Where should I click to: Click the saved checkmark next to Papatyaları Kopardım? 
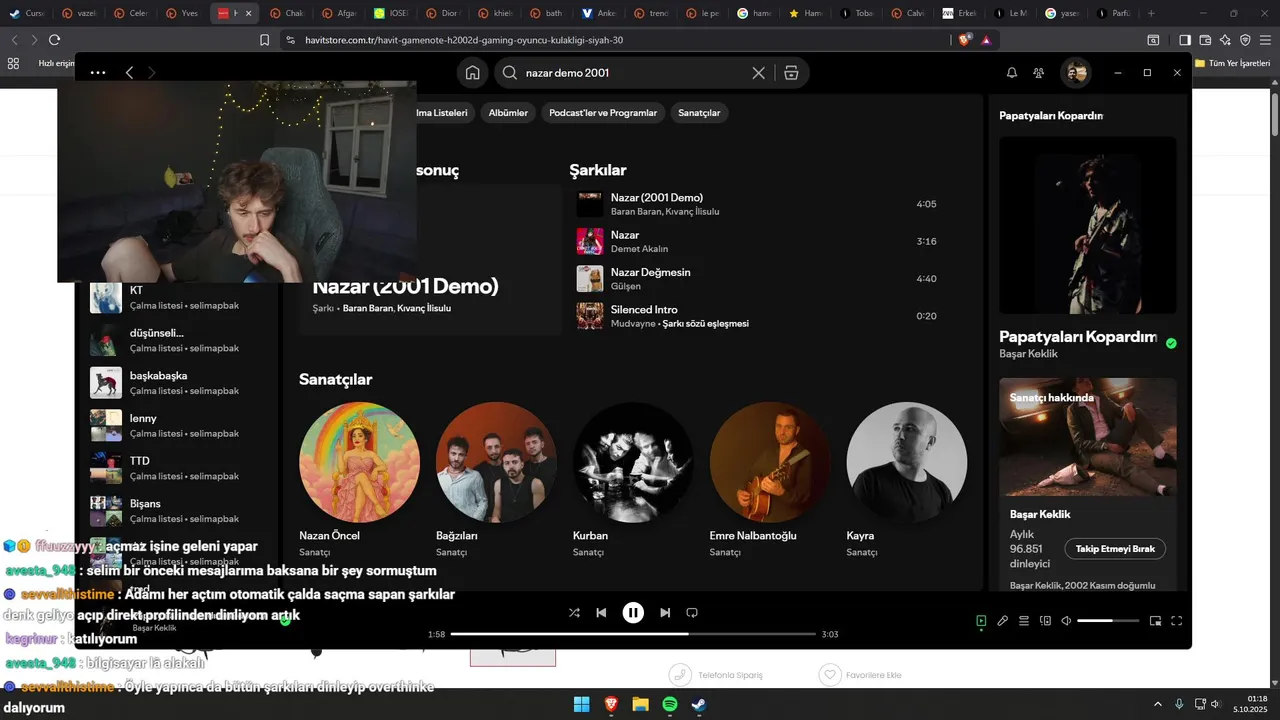coord(1171,343)
